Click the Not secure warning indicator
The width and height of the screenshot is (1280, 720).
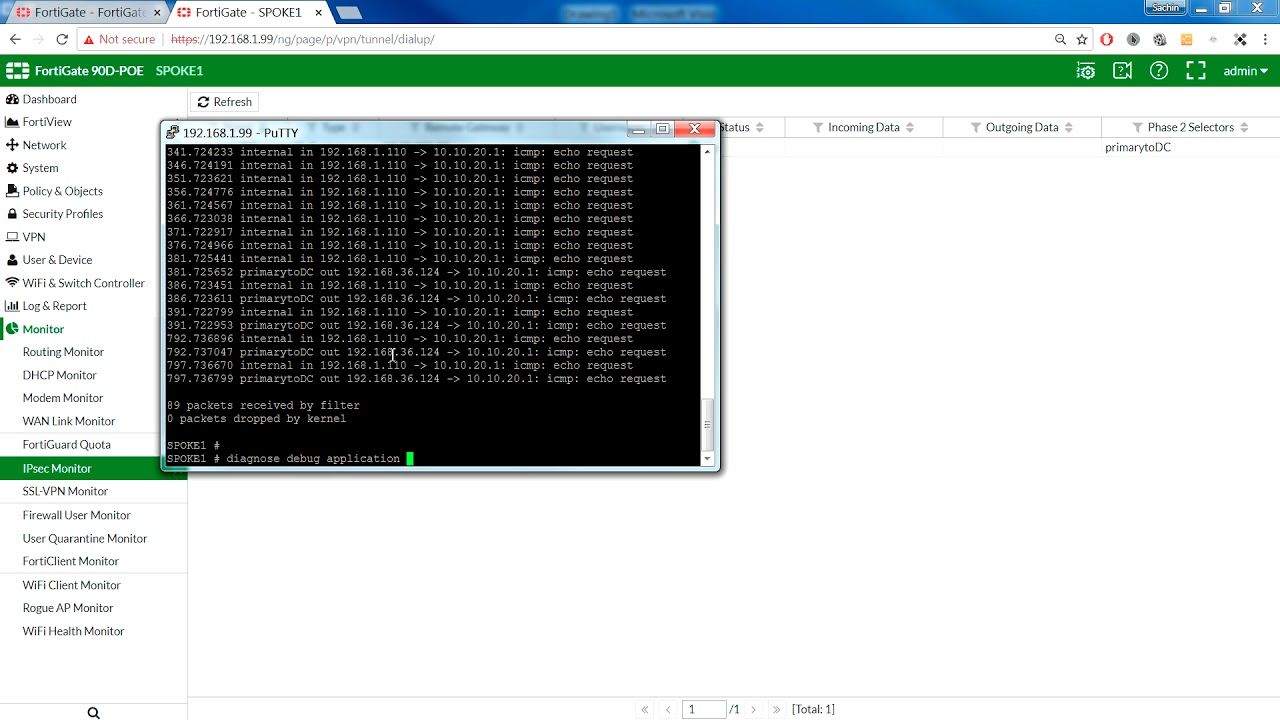coord(119,39)
